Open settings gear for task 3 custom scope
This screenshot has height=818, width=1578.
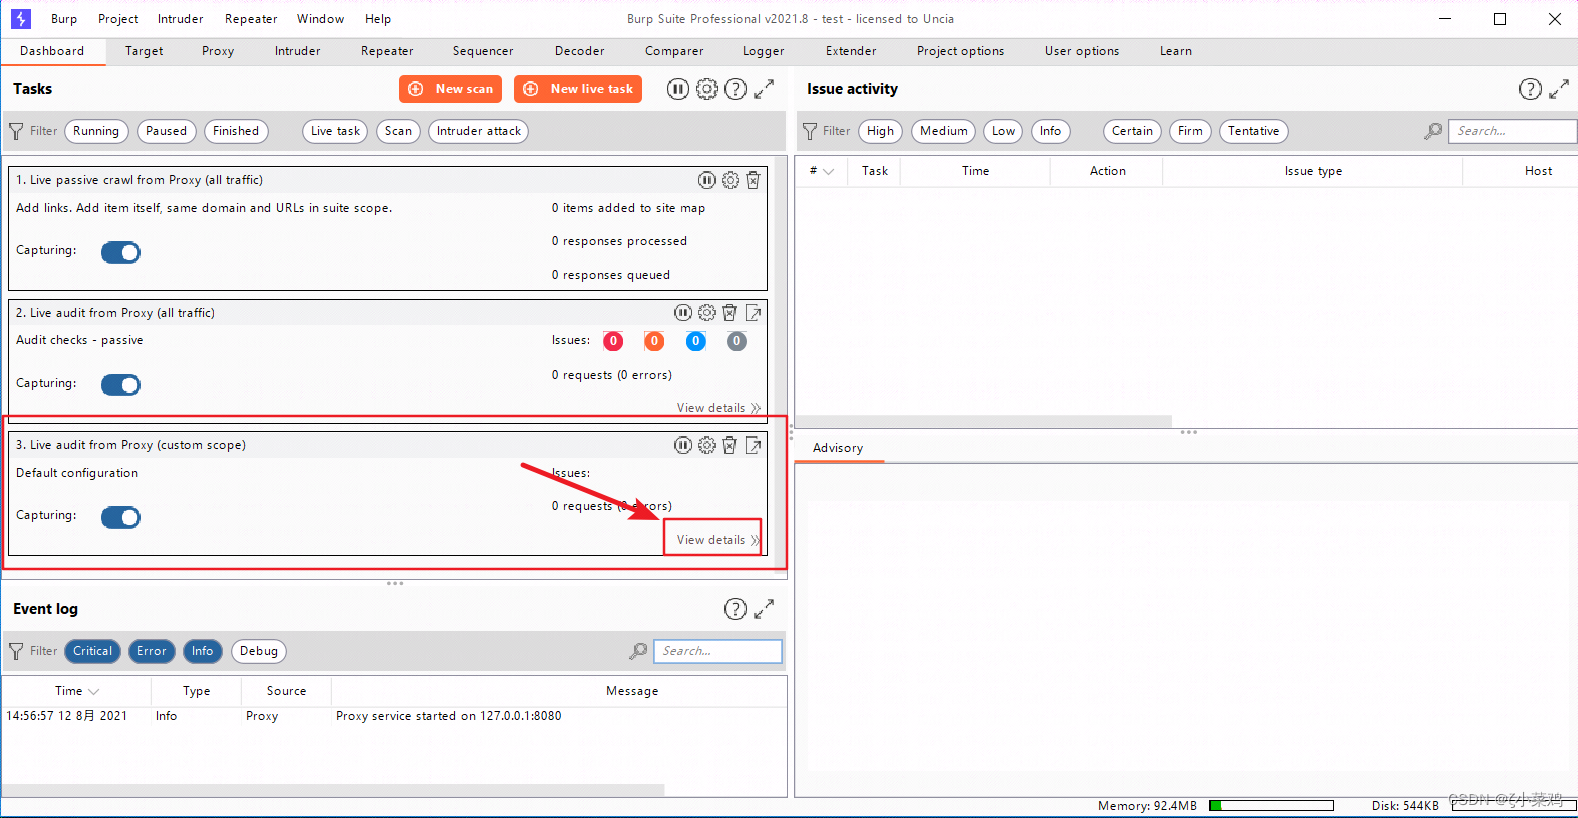coord(707,445)
